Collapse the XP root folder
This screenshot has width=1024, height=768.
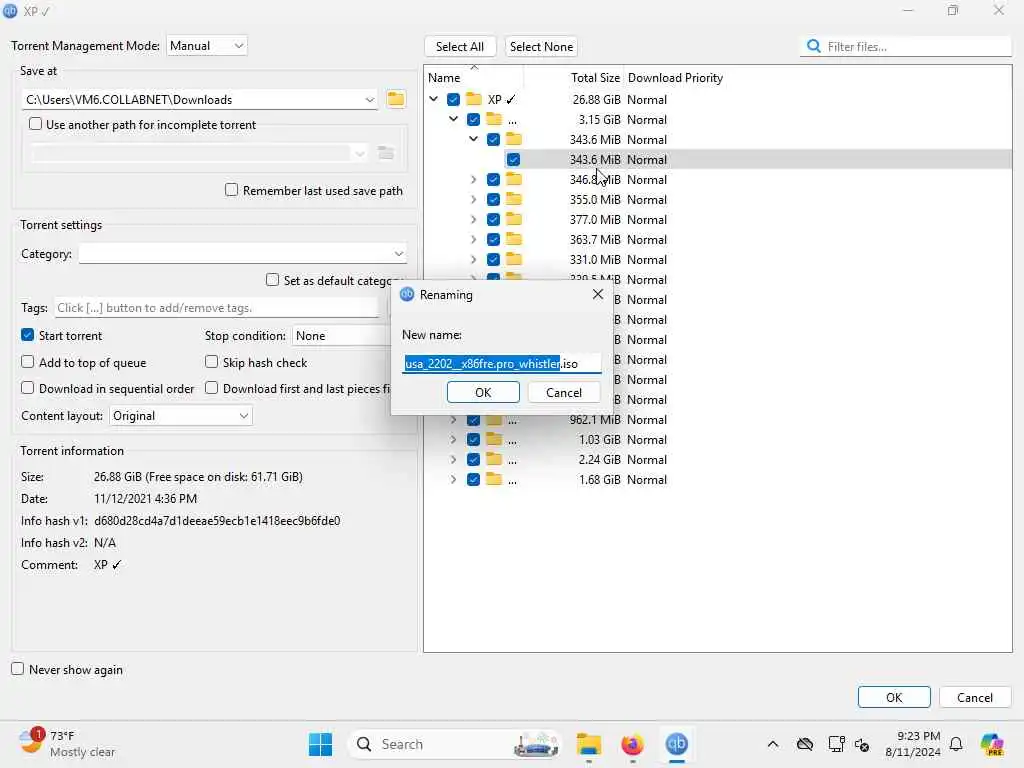point(434,99)
